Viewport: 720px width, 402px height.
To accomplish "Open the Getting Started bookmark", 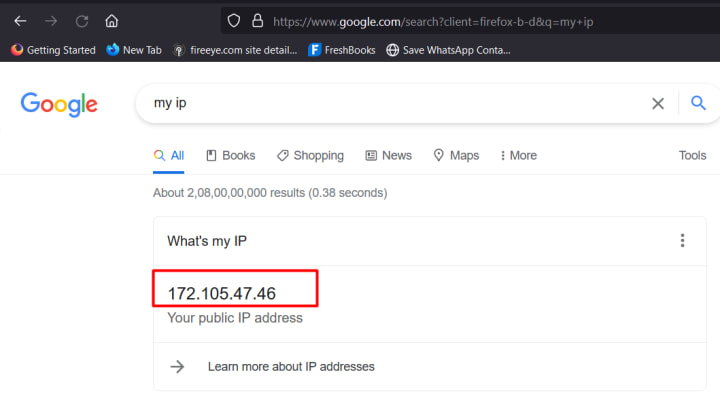I will click(x=53, y=50).
